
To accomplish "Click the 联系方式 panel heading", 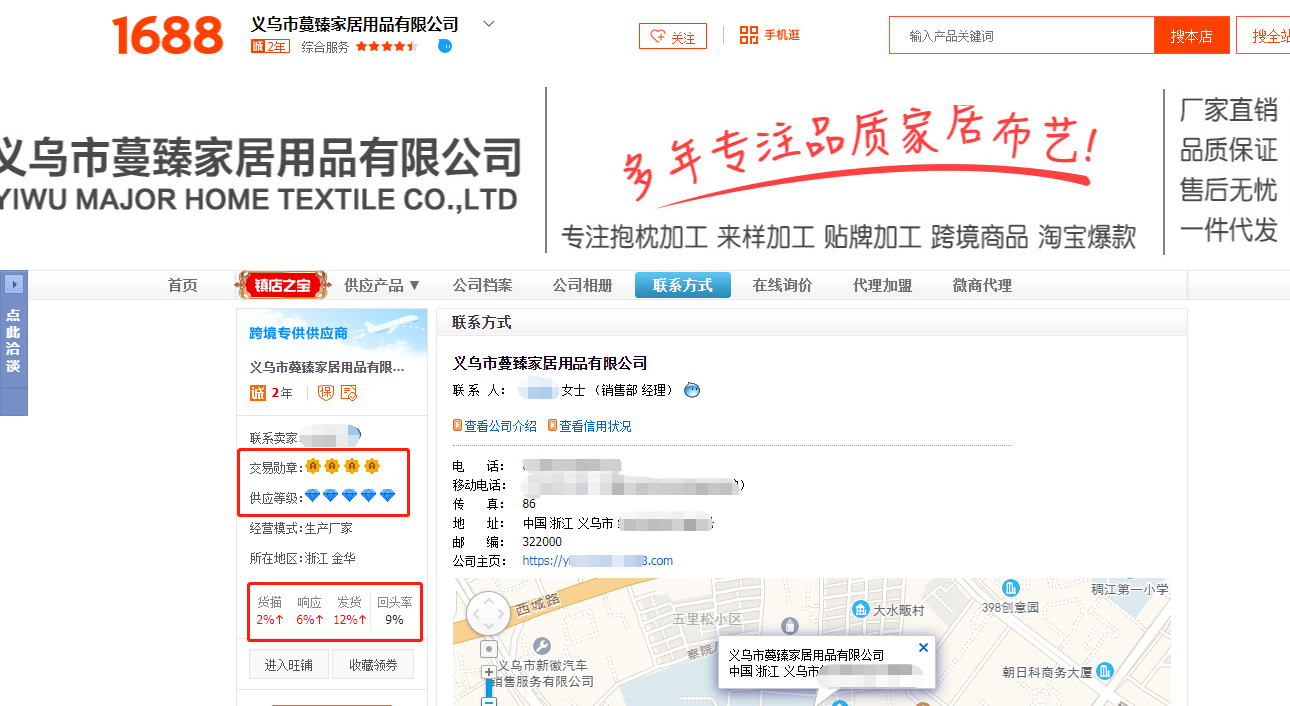I will pyautogui.click(x=481, y=322).
